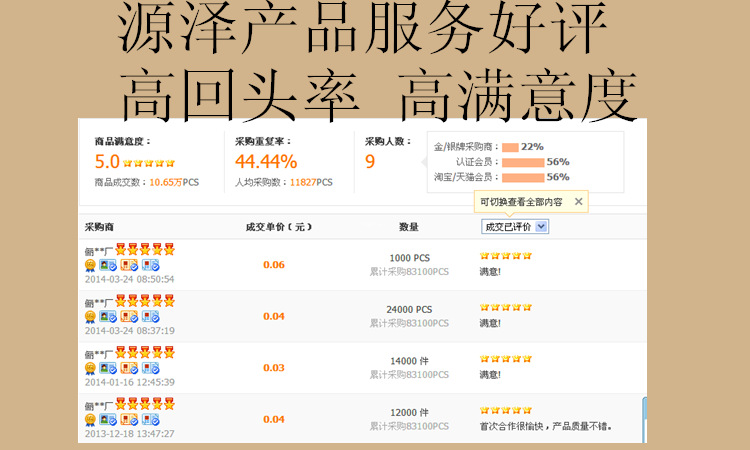Click the review 首次合作很愉快，产品质量不错。
Viewport: 750px width, 450px height.
[x=546, y=426]
